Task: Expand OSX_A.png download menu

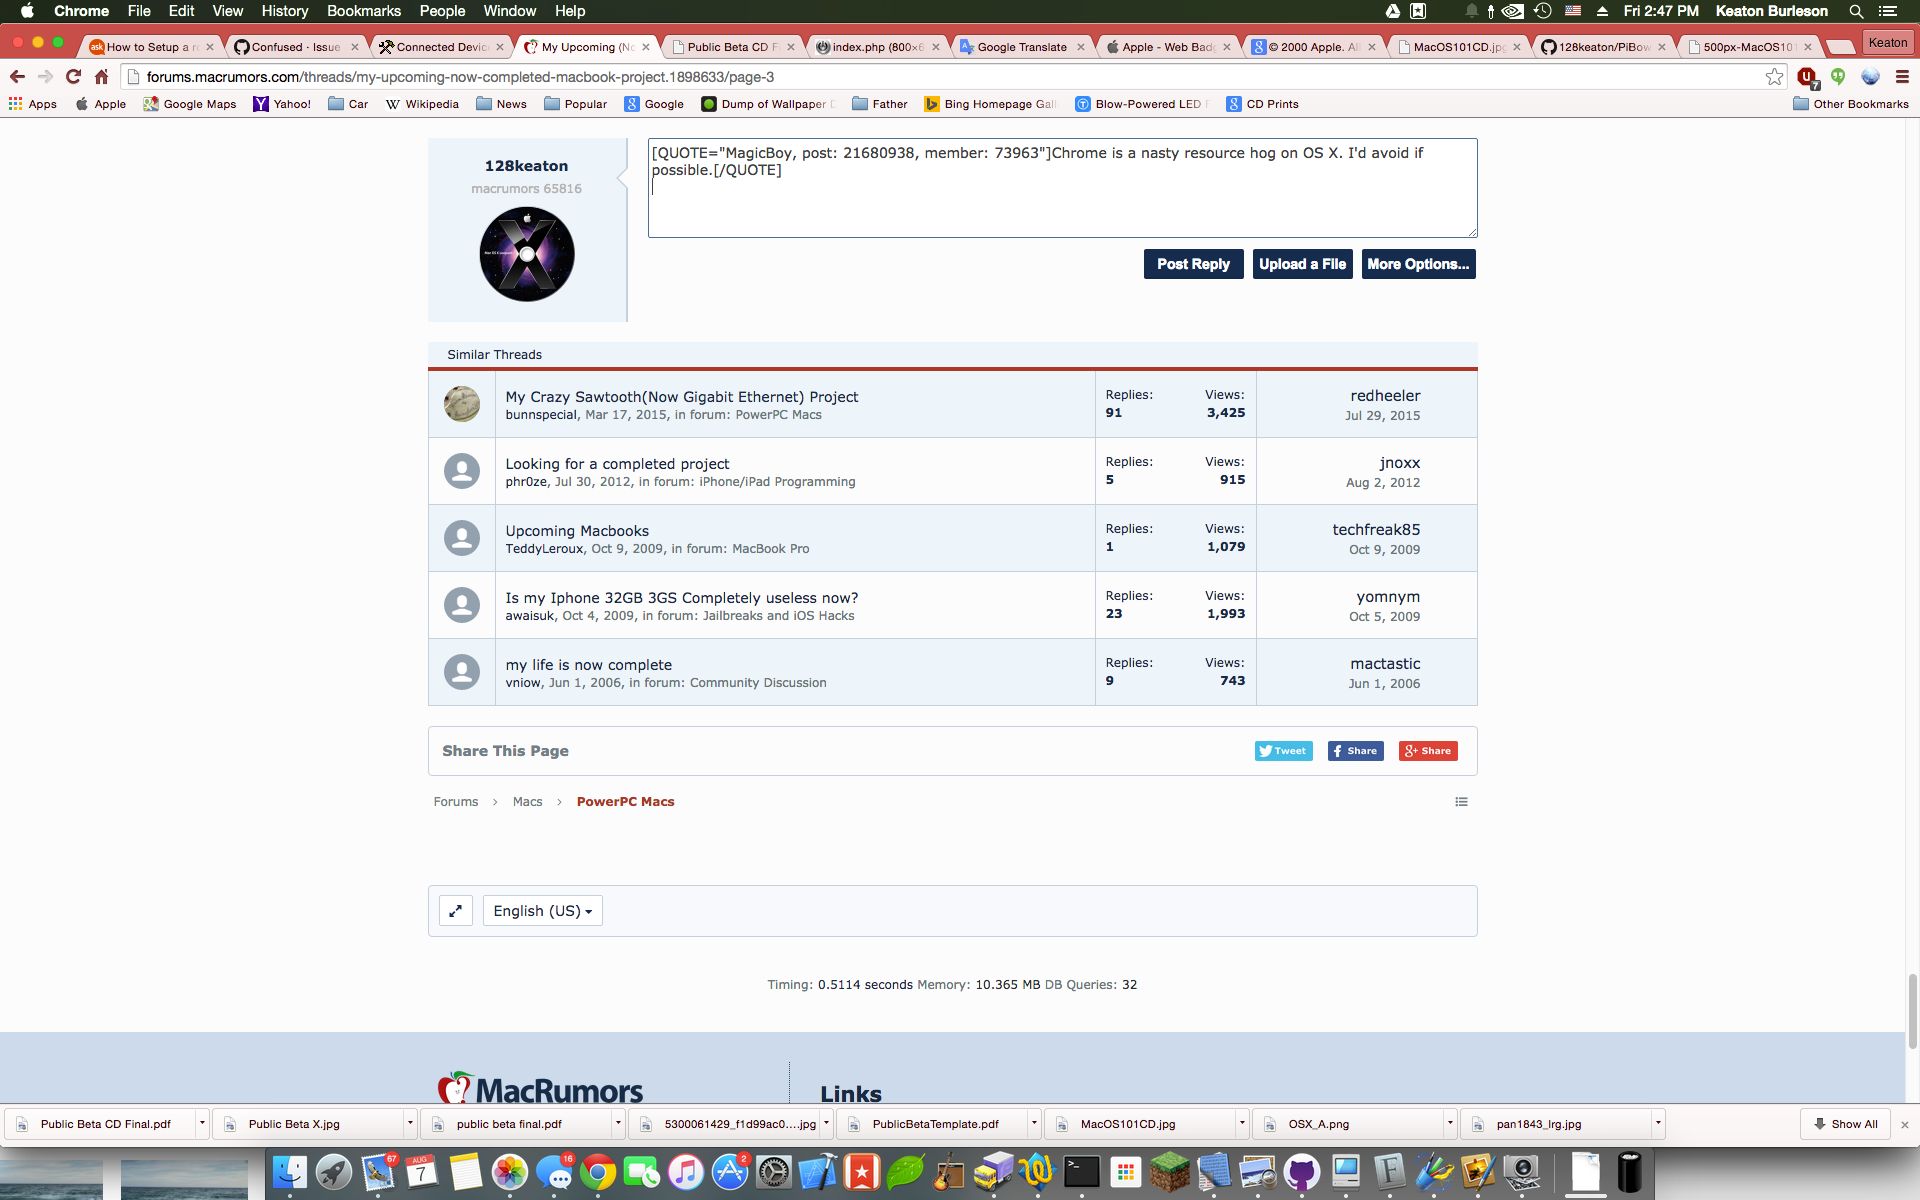Action: [1450, 1124]
